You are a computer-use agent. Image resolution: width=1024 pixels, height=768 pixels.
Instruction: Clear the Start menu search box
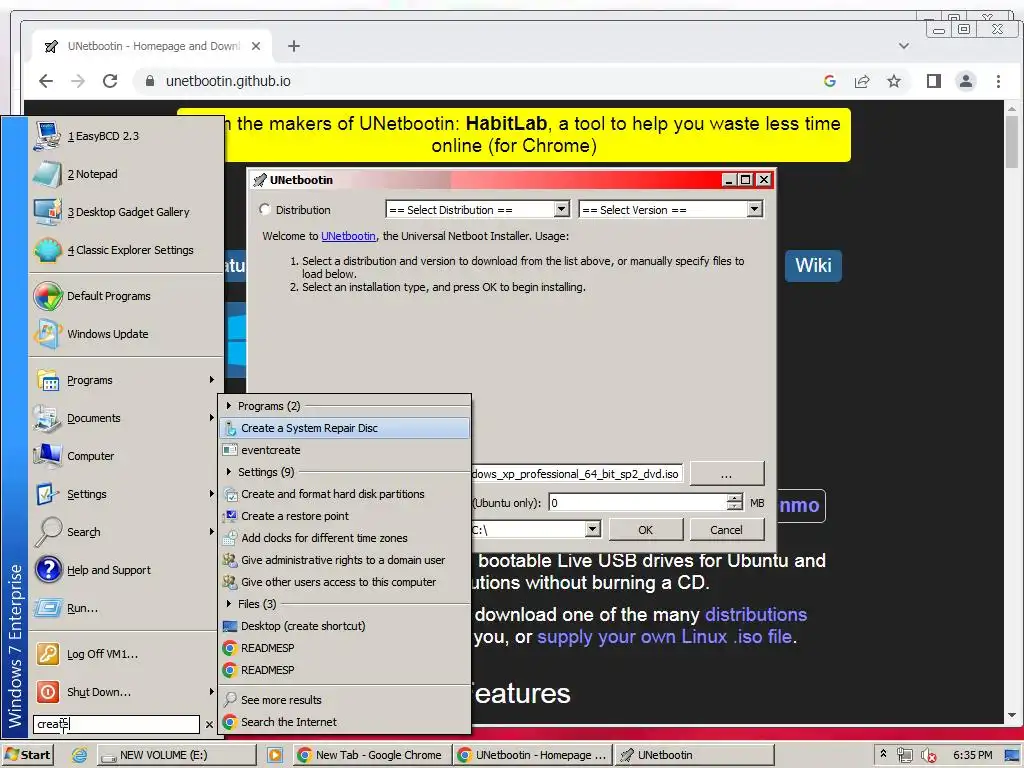click(x=209, y=724)
